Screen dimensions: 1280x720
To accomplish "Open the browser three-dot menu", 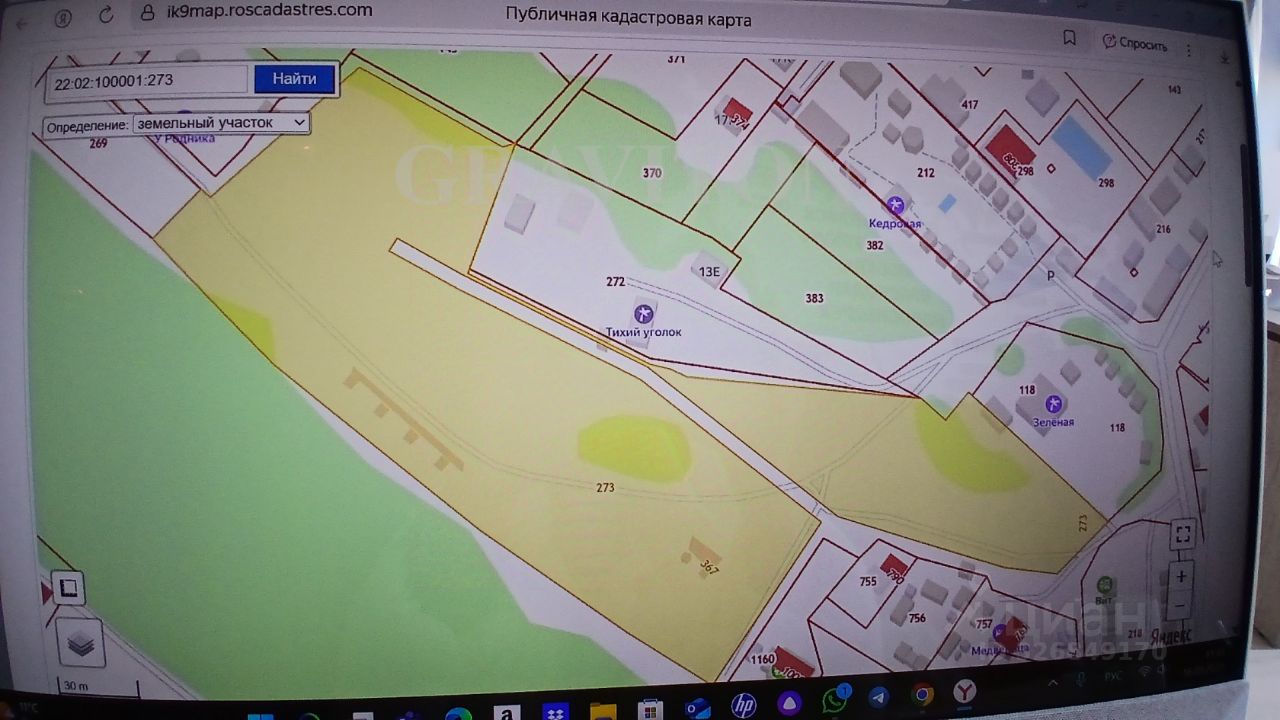I will pos(1189,49).
